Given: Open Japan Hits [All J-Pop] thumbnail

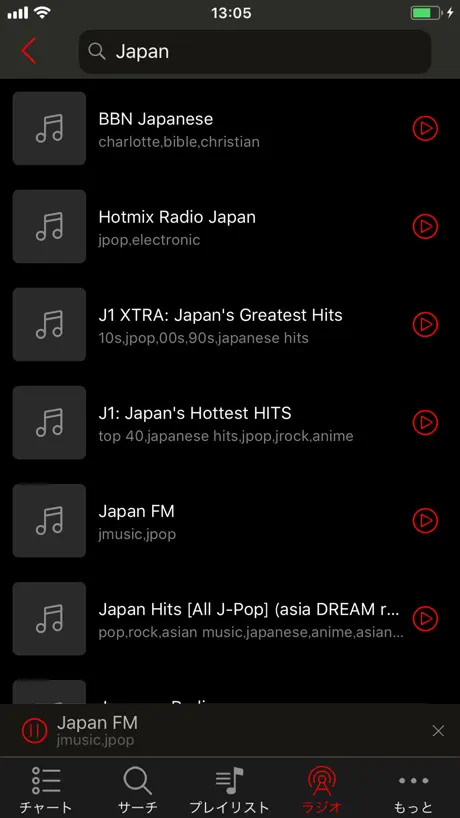Looking at the screenshot, I should pos(49,618).
